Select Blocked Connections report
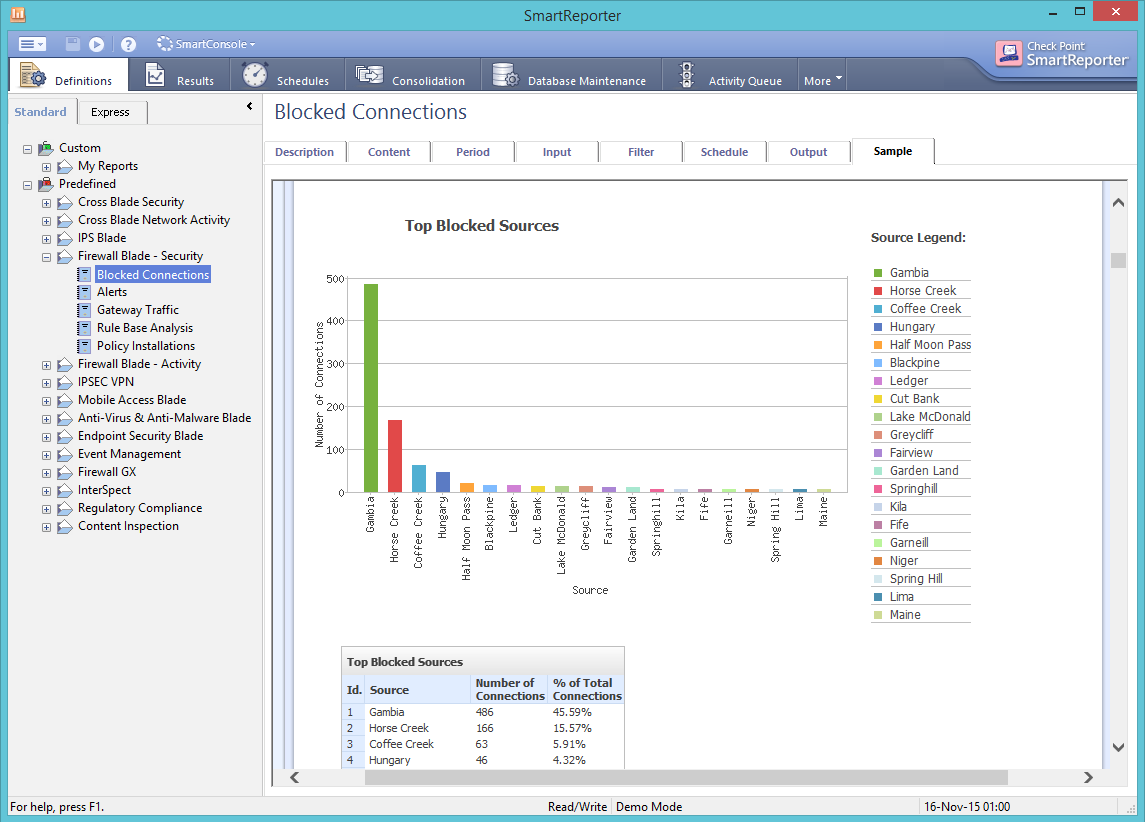Viewport: 1145px width, 822px height. click(x=153, y=274)
